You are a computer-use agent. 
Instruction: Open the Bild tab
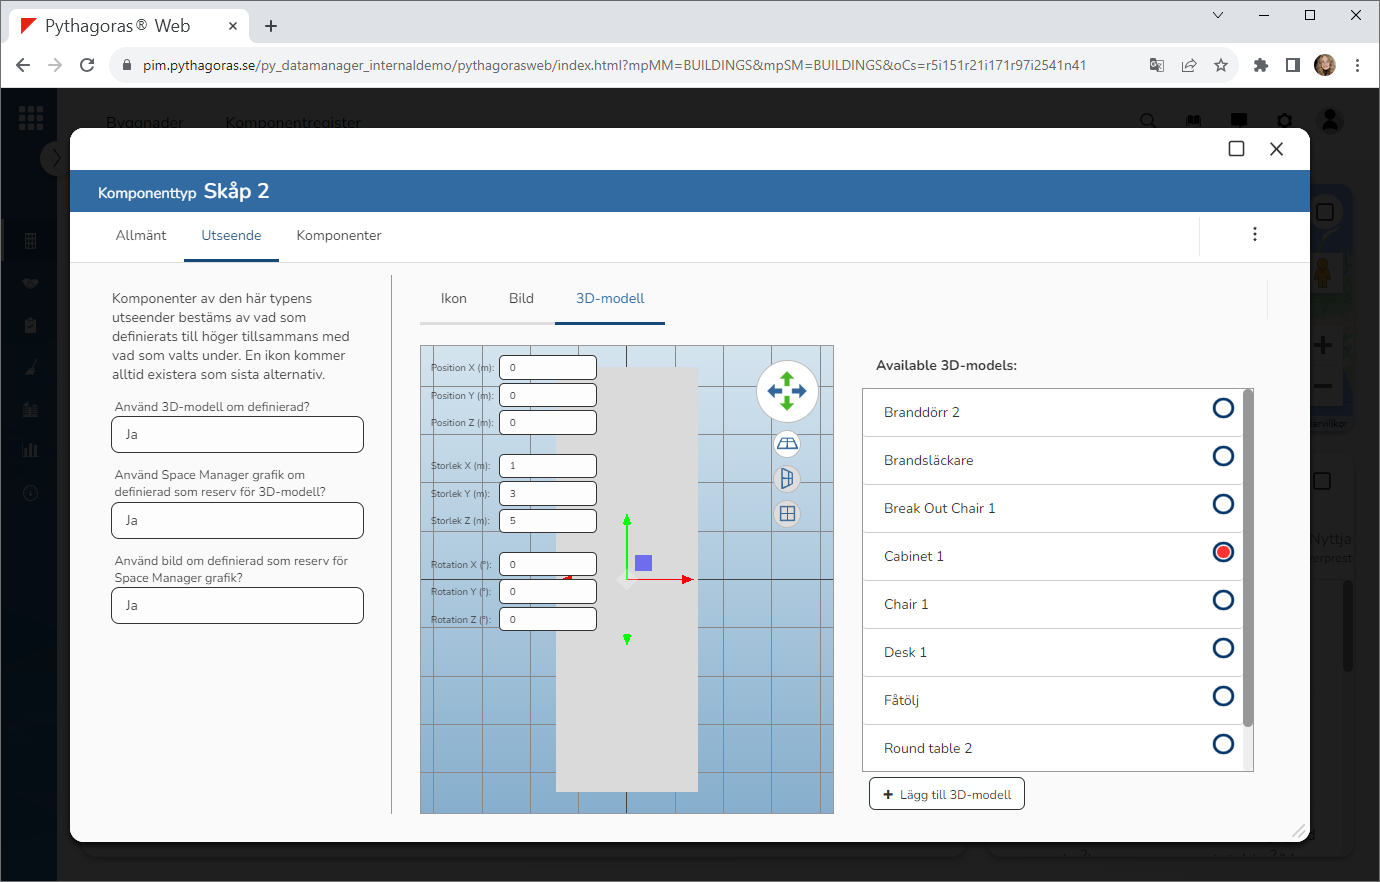point(521,299)
